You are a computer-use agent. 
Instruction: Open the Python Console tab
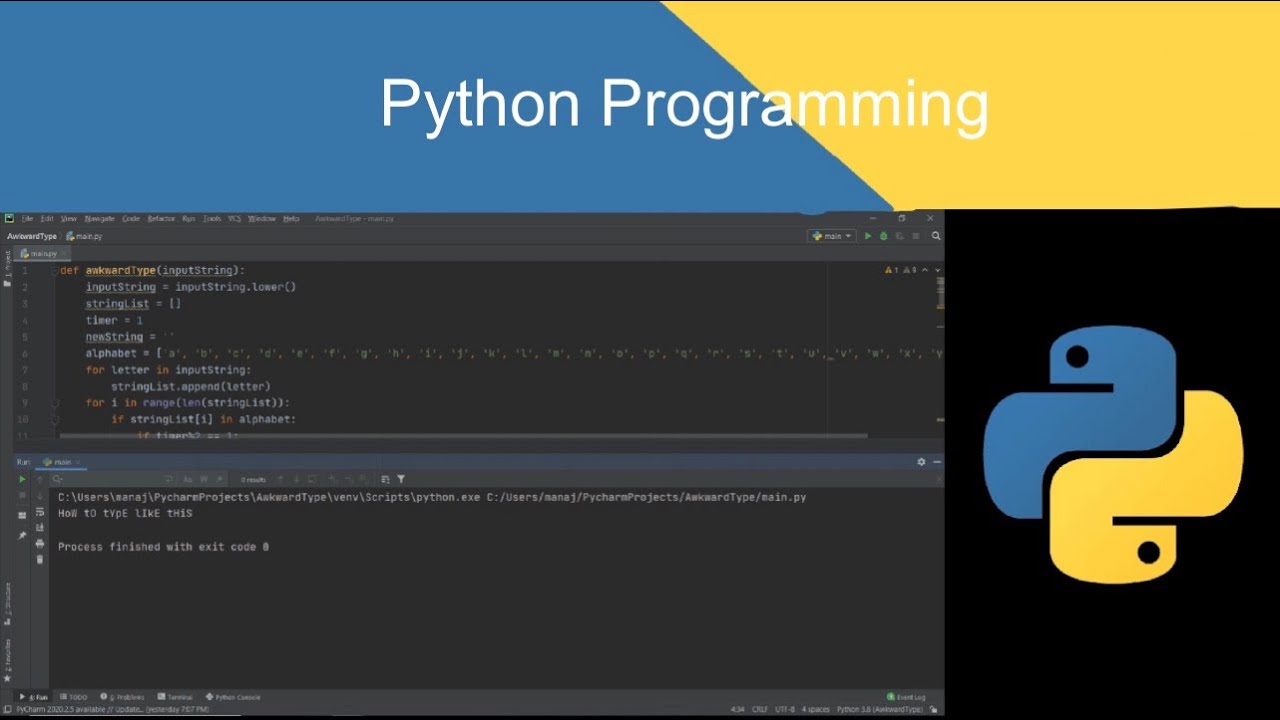(x=234, y=697)
